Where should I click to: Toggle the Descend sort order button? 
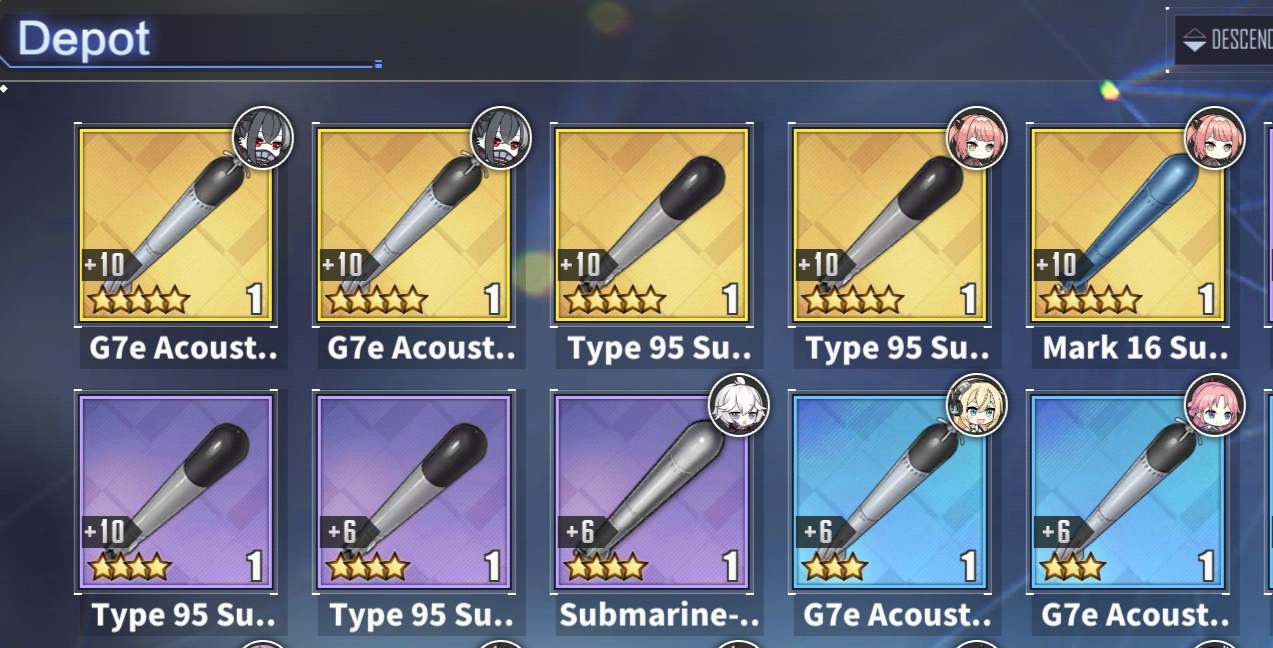click(x=1223, y=40)
